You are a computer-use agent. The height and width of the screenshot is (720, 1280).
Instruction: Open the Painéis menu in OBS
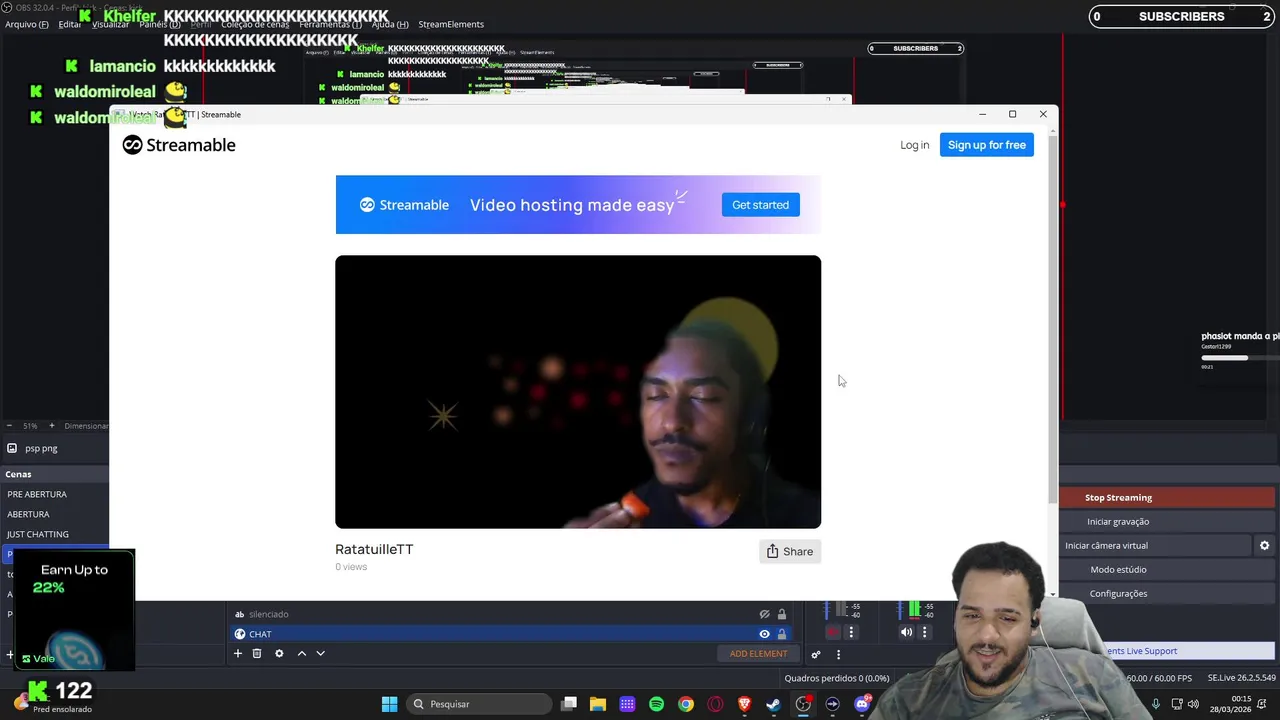click(160, 24)
